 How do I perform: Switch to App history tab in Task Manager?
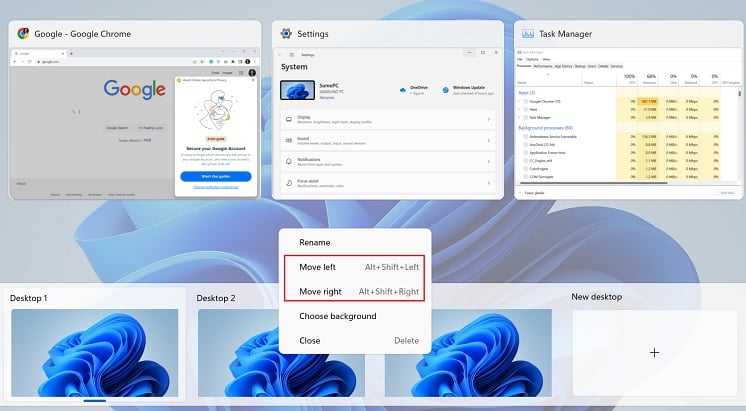[563, 66]
